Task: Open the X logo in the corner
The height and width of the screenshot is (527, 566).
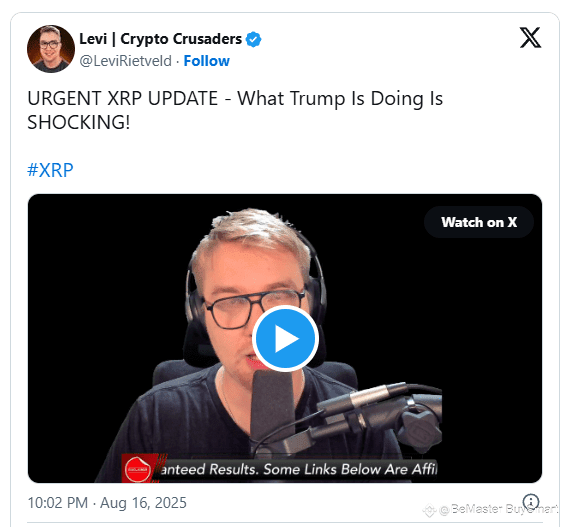Action: click(530, 38)
